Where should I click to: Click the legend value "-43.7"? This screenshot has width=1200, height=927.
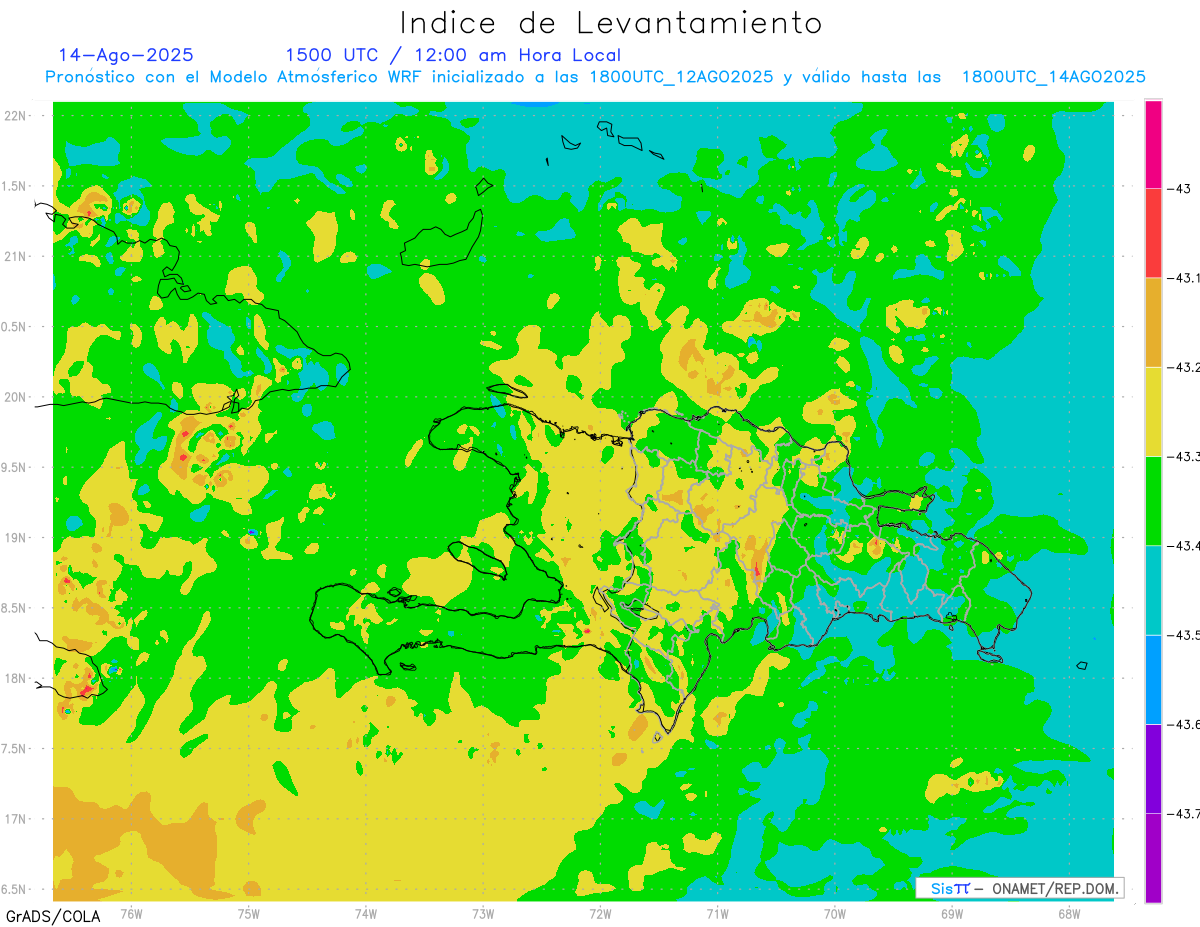[1184, 812]
